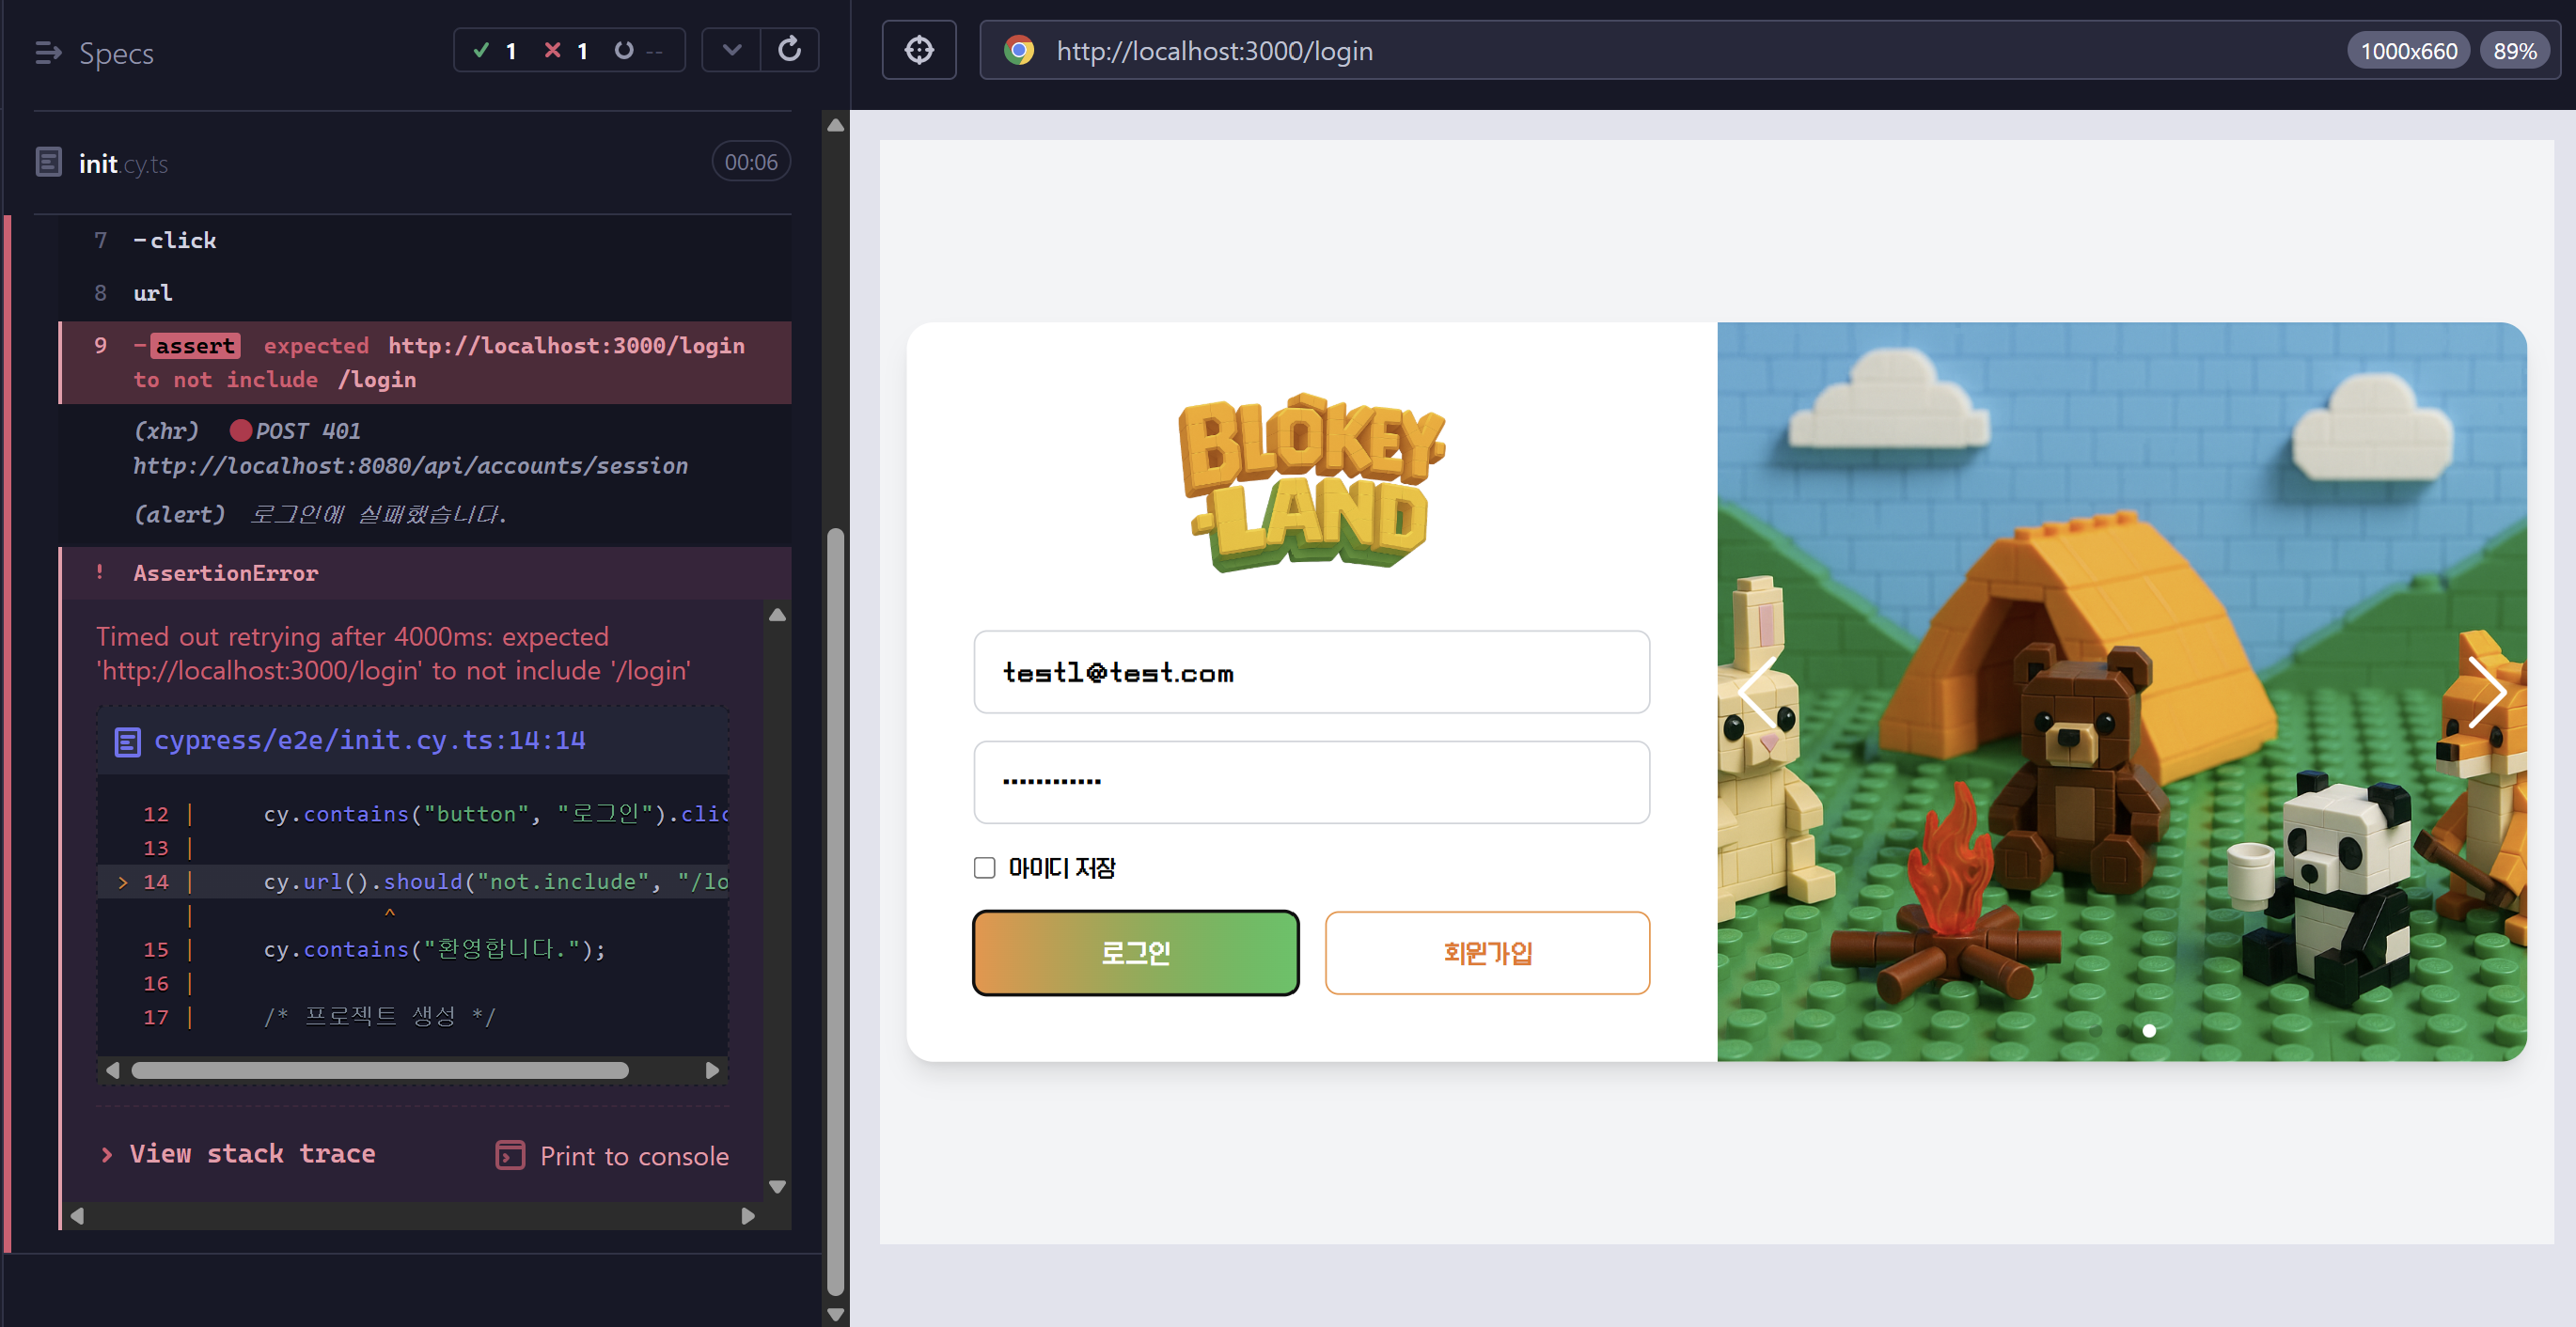Open the init.cy.ts spec name

(123, 163)
